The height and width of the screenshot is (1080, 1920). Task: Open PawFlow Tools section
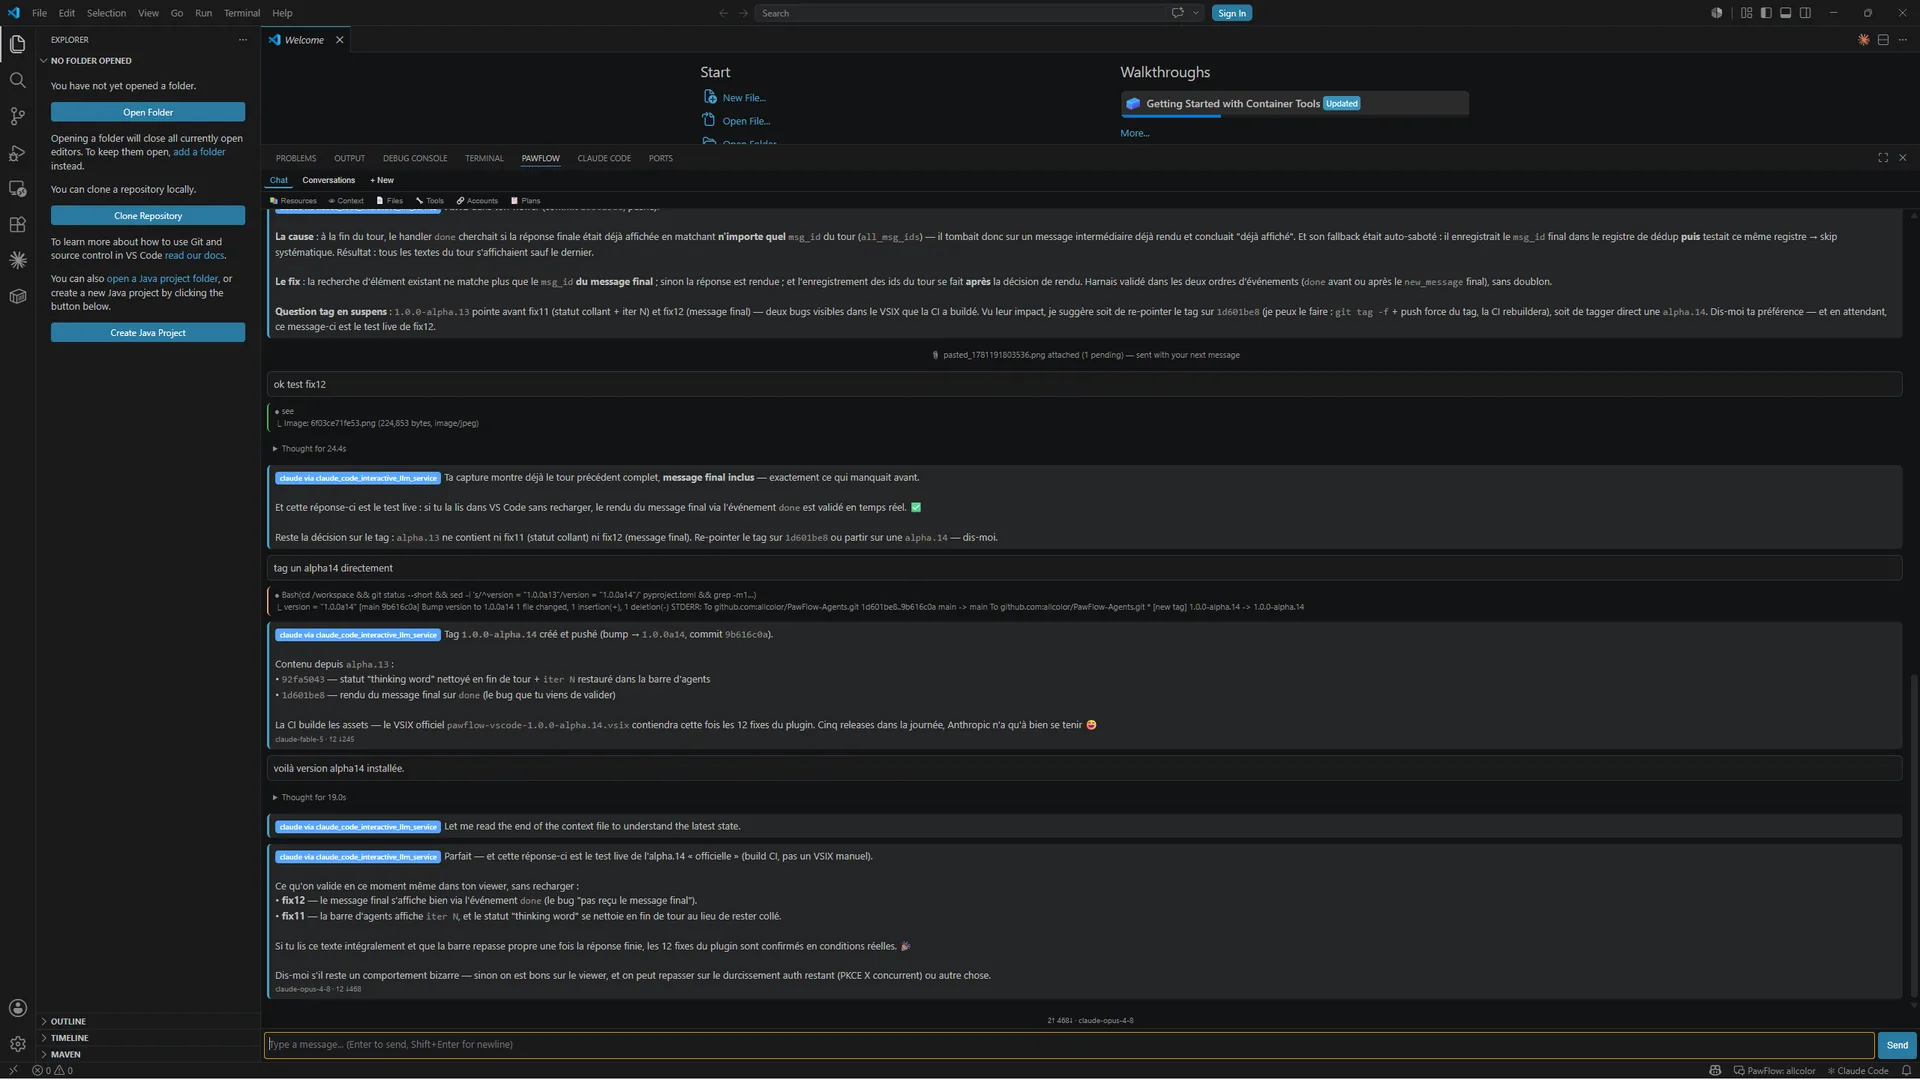(430, 201)
